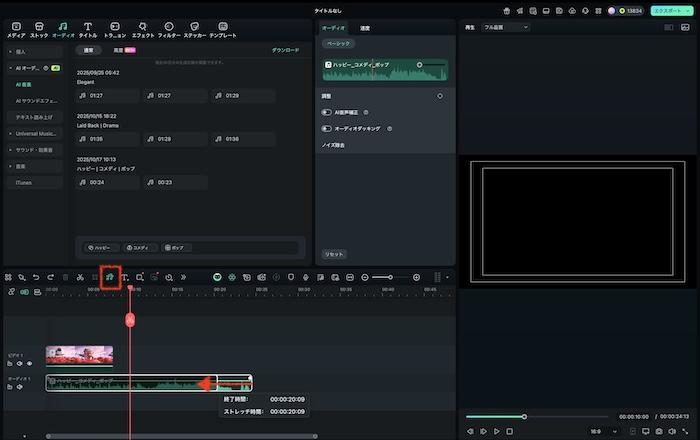The width and height of the screenshot is (700, 440).
Task: Click the リセット (Reset) button
Action: point(333,255)
